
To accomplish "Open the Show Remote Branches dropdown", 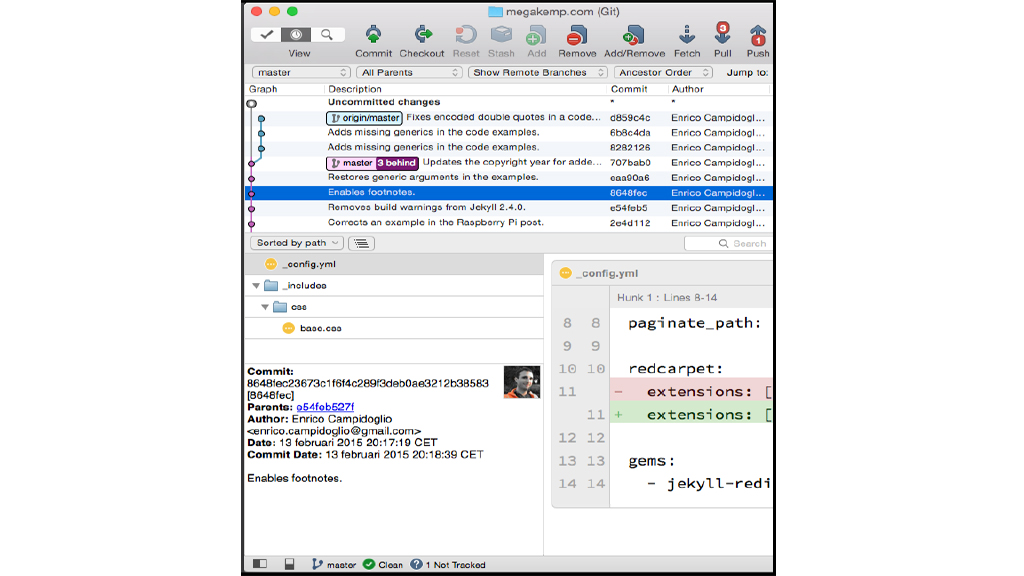I will tap(538, 72).
